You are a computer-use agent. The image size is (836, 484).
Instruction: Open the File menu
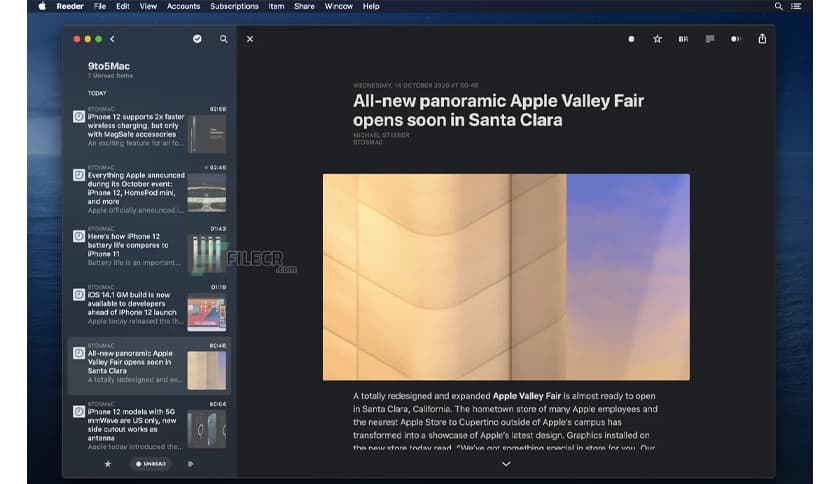click(100, 6)
